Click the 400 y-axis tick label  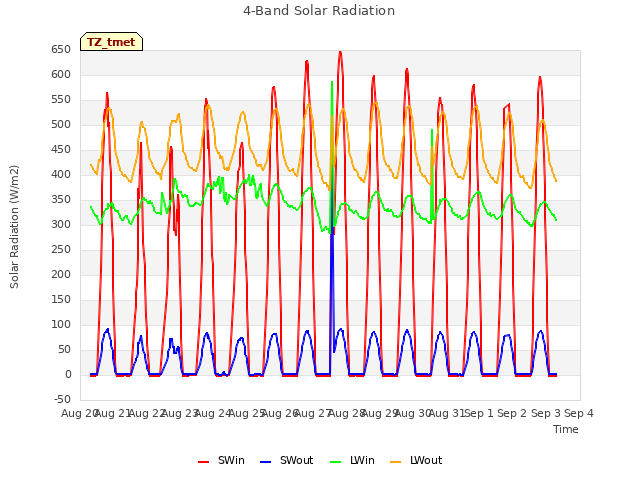pos(61,175)
